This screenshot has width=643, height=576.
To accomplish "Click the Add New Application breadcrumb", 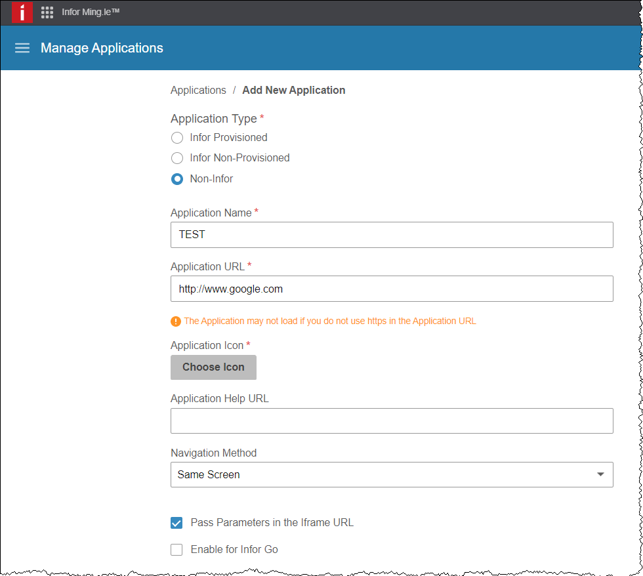I will point(293,90).
